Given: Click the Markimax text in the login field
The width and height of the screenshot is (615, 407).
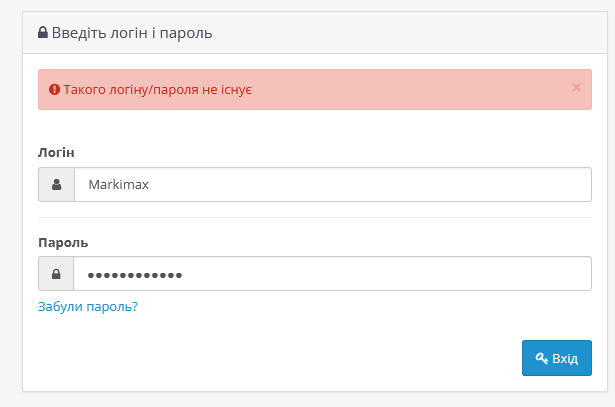Looking at the screenshot, I should pos(116,185).
